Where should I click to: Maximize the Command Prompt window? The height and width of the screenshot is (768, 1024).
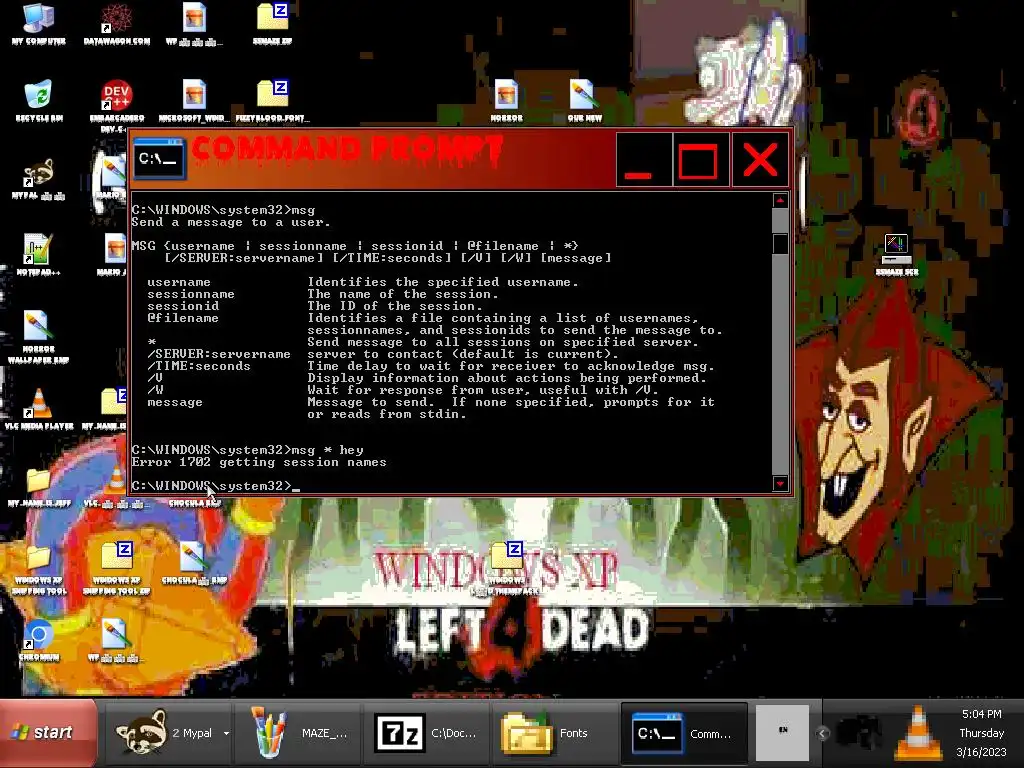click(x=701, y=160)
